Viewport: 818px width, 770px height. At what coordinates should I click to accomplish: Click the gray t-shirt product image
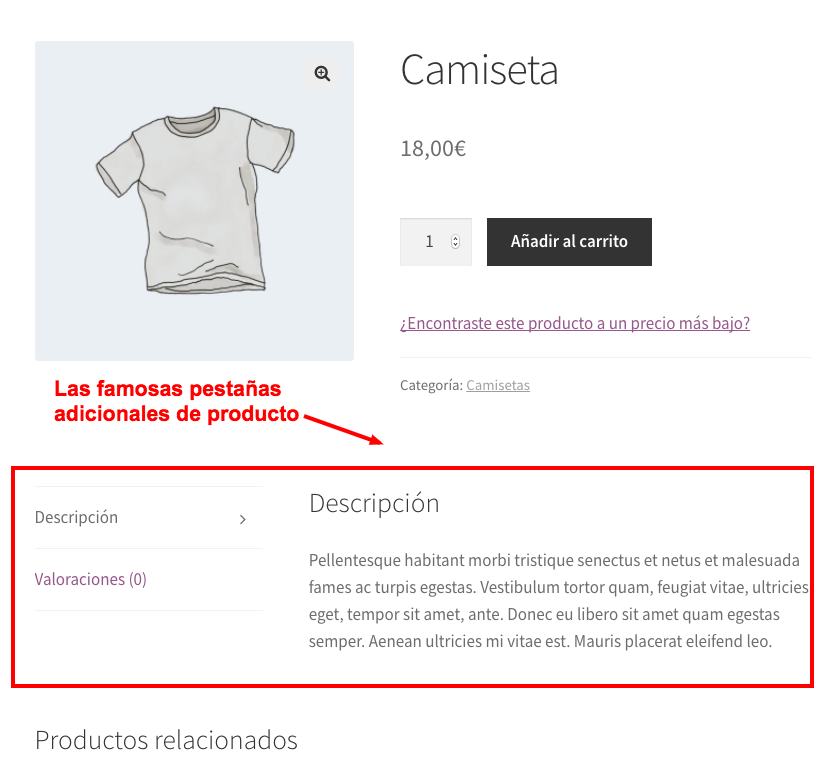point(195,201)
